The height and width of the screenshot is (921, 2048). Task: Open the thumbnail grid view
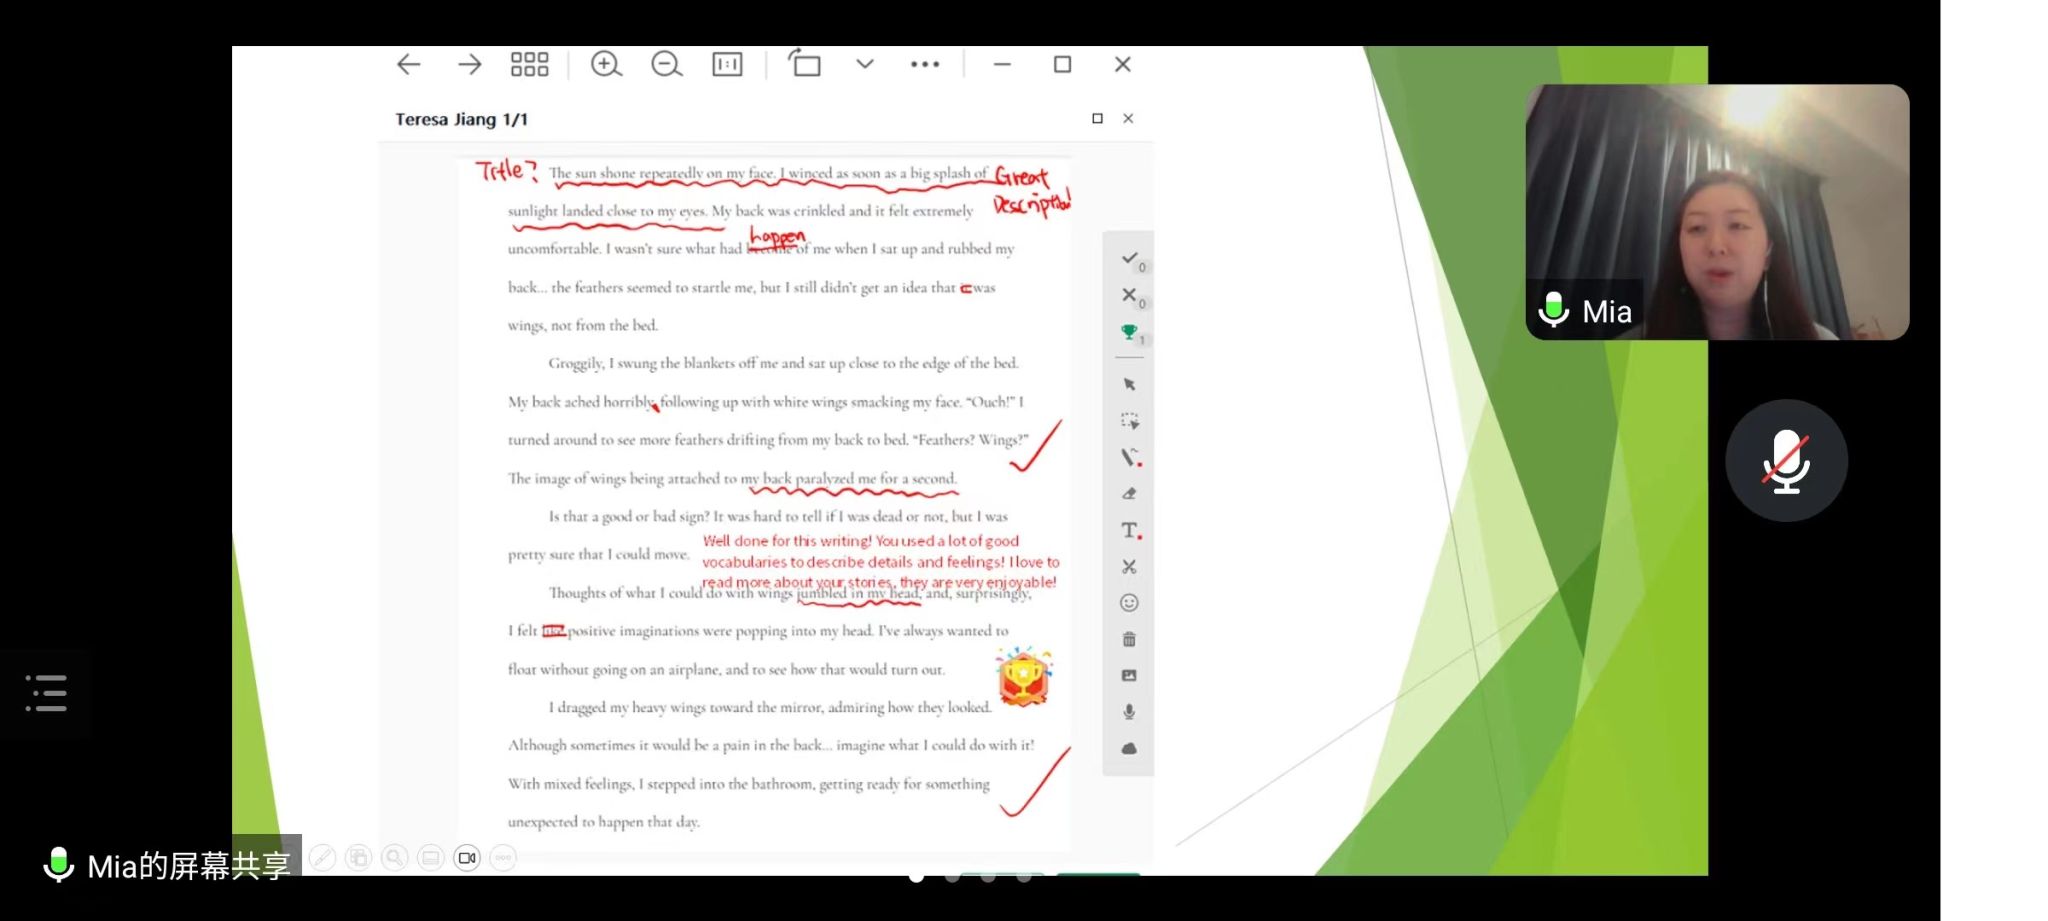pyautogui.click(x=529, y=65)
